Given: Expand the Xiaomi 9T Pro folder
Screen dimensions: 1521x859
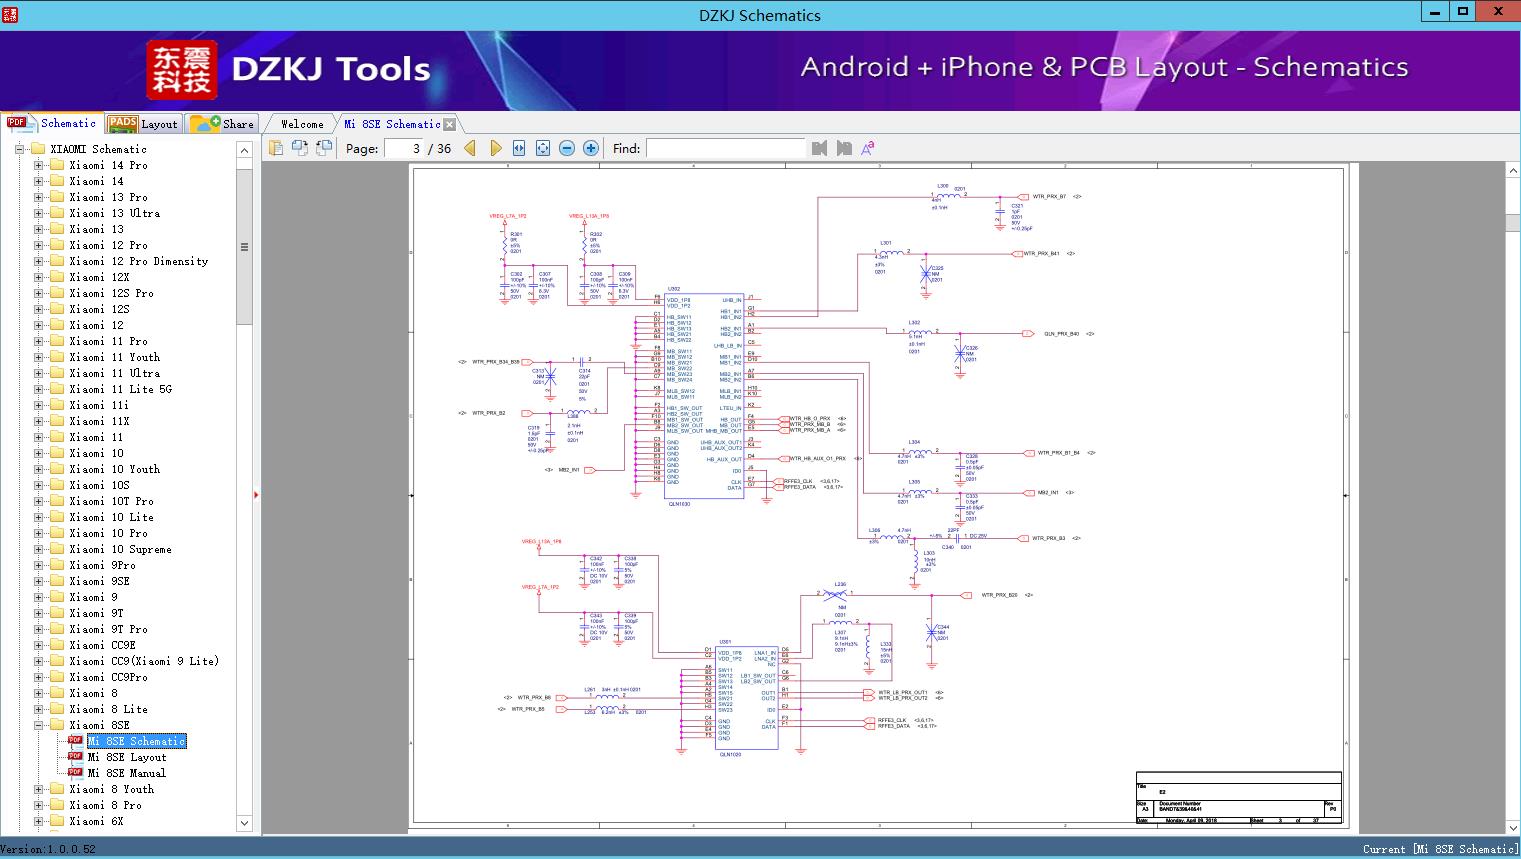Looking at the screenshot, I should pos(38,629).
